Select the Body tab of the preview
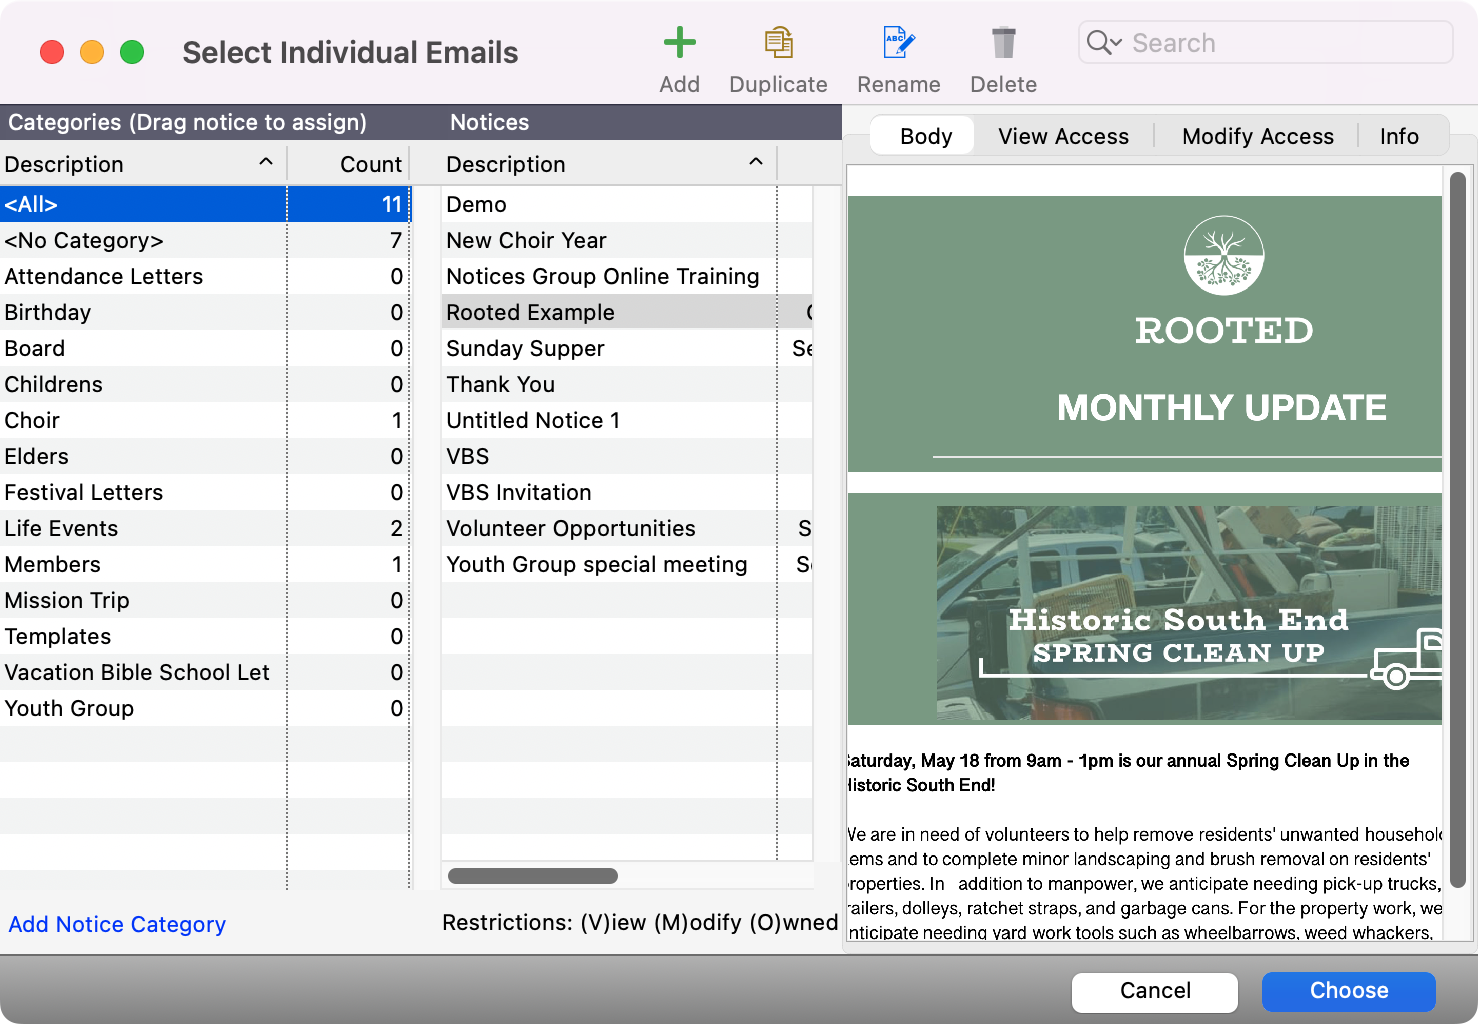 click(x=922, y=136)
